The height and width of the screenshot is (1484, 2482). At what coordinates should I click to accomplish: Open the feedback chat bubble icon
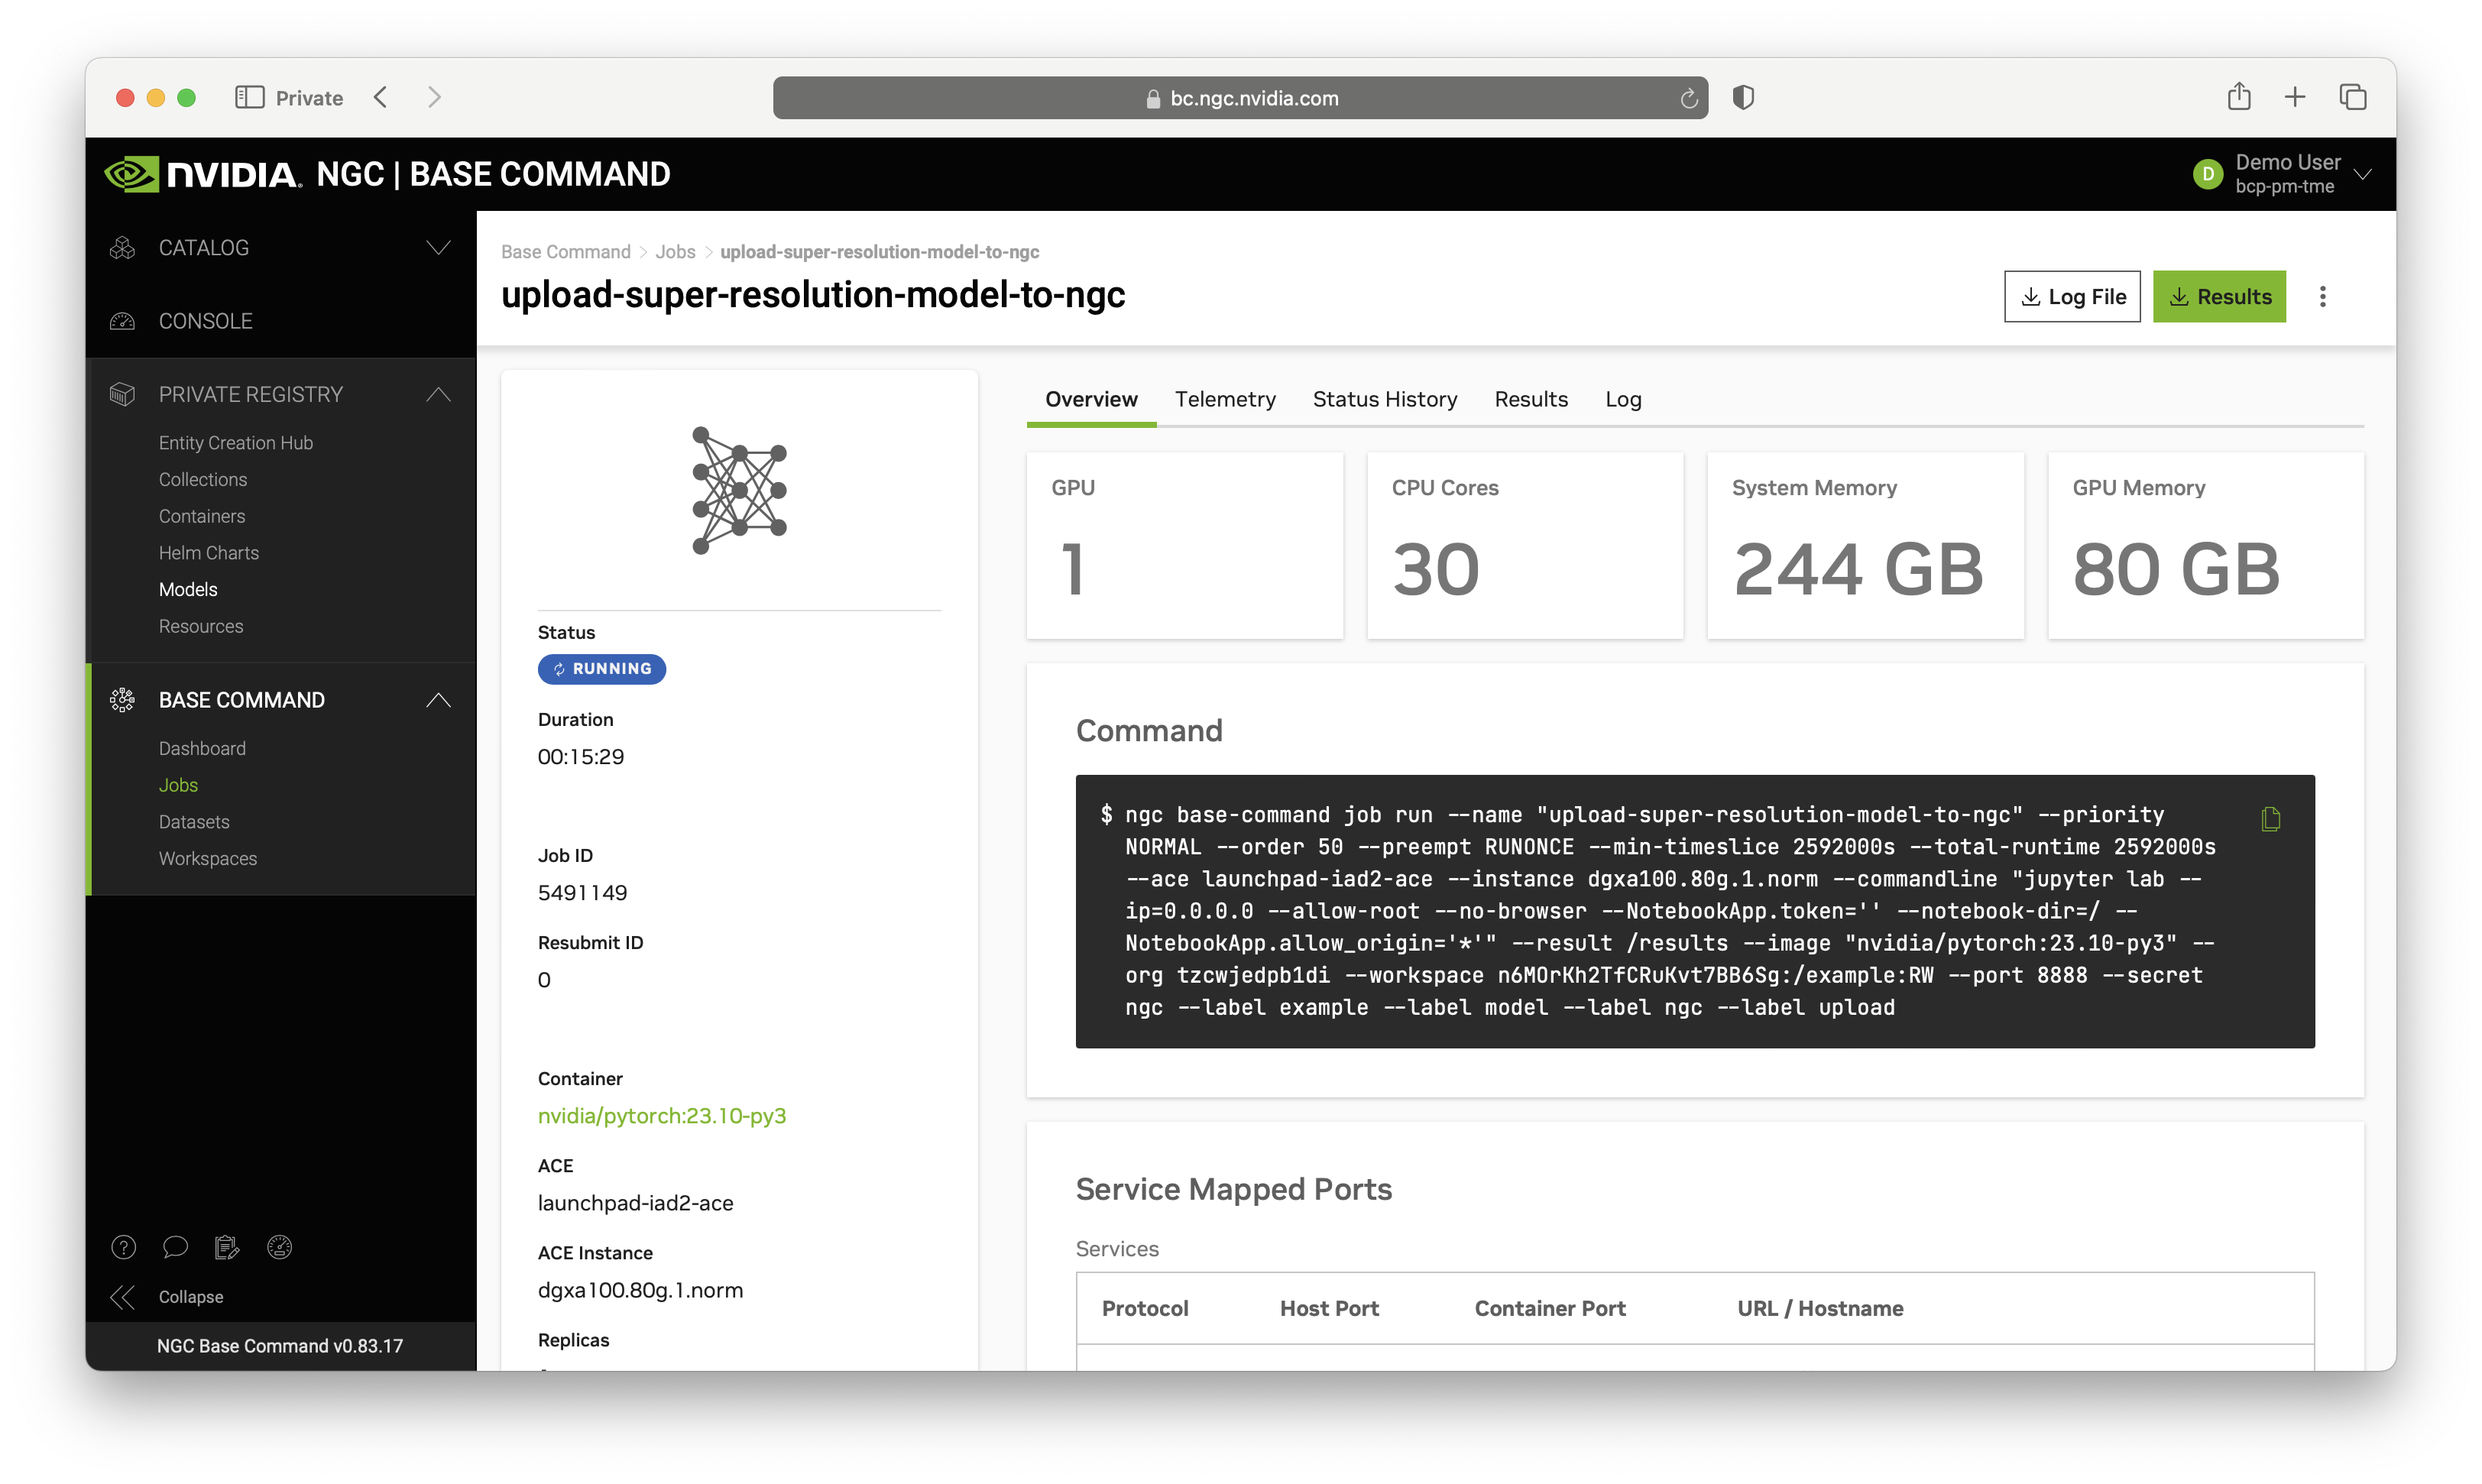[x=175, y=1247]
